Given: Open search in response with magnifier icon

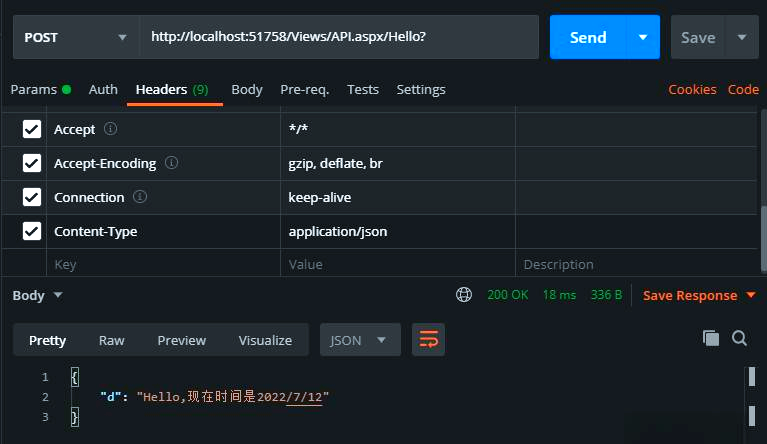Looking at the screenshot, I should [739, 338].
